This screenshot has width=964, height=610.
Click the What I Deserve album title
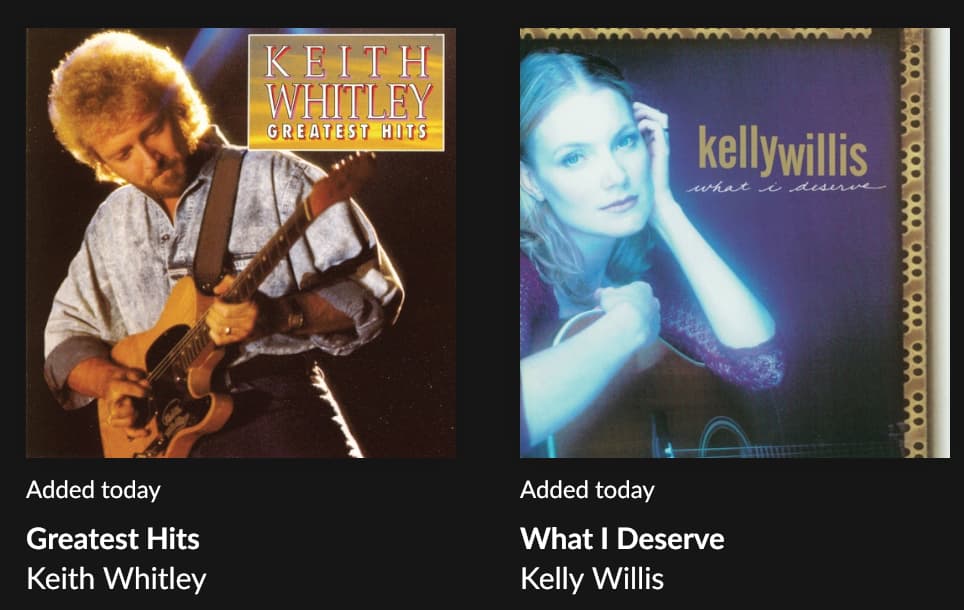point(622,539)
